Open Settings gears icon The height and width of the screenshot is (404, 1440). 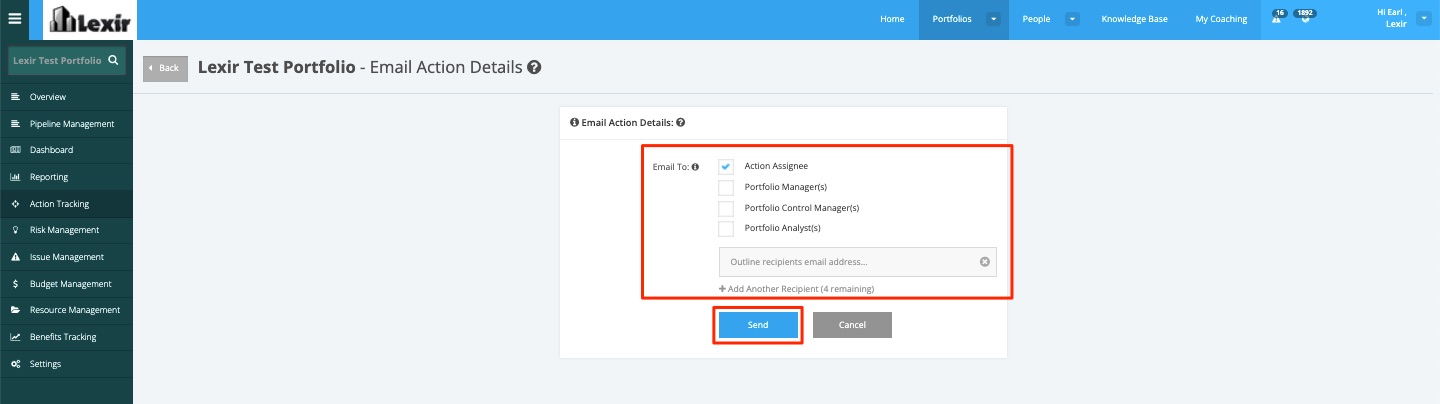point(15,364)
